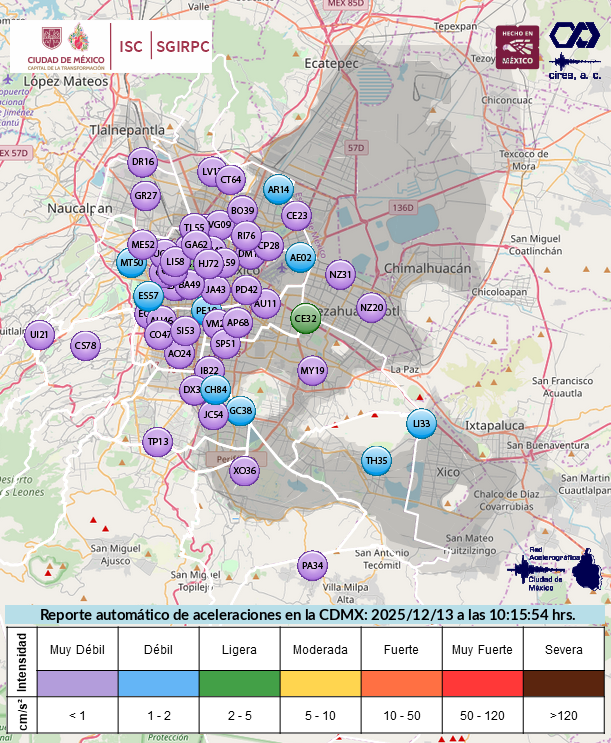Open the PA34 station marker

click(x=313, y=567)
